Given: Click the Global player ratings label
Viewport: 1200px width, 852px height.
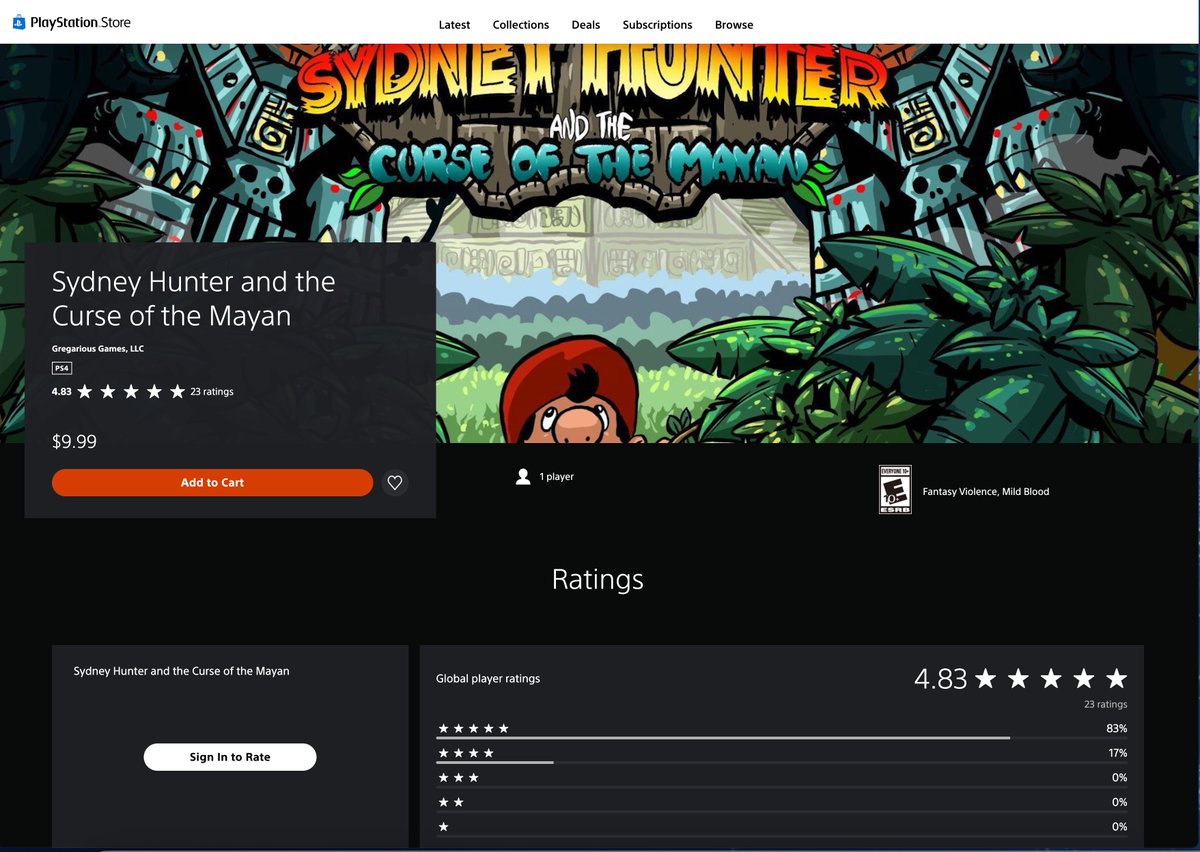Looking at the screenshot, I should (488, 678).
